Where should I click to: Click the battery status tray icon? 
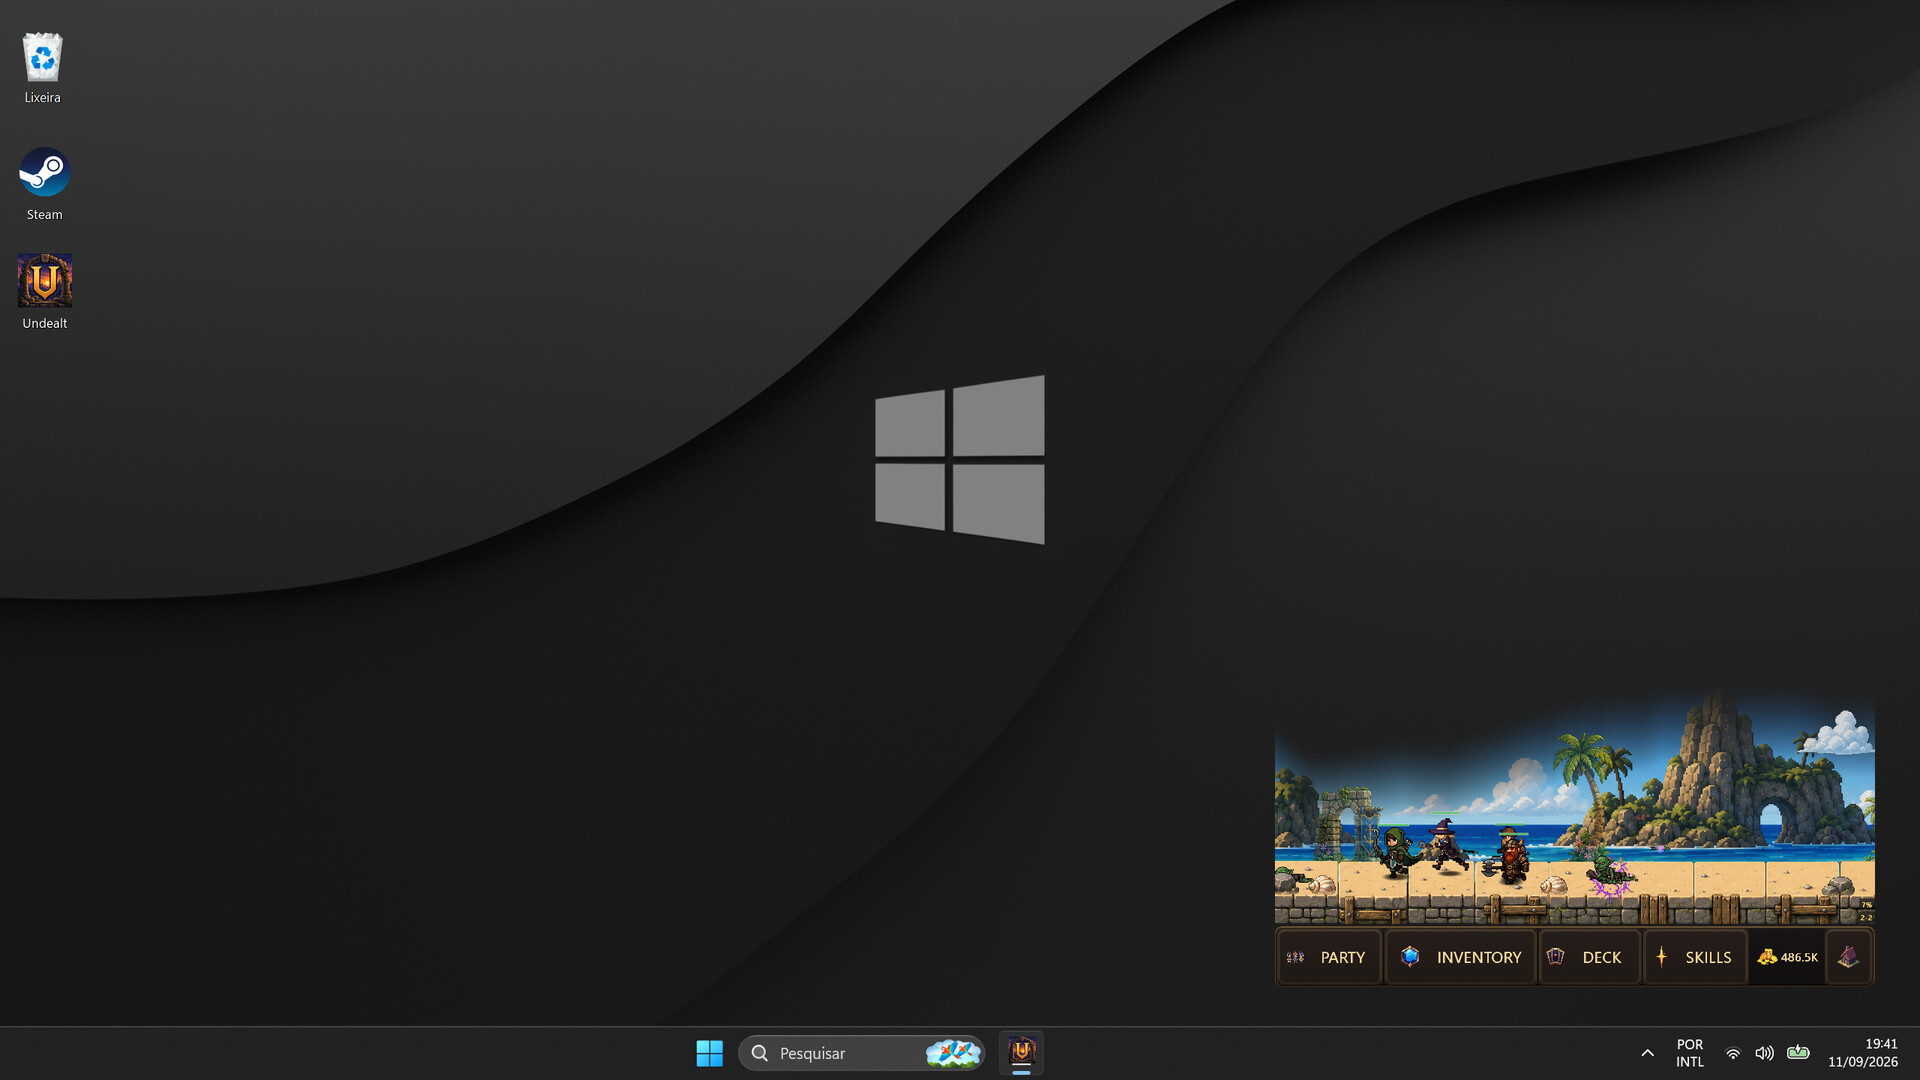pyautogui.click(x=1798, y=1052)
